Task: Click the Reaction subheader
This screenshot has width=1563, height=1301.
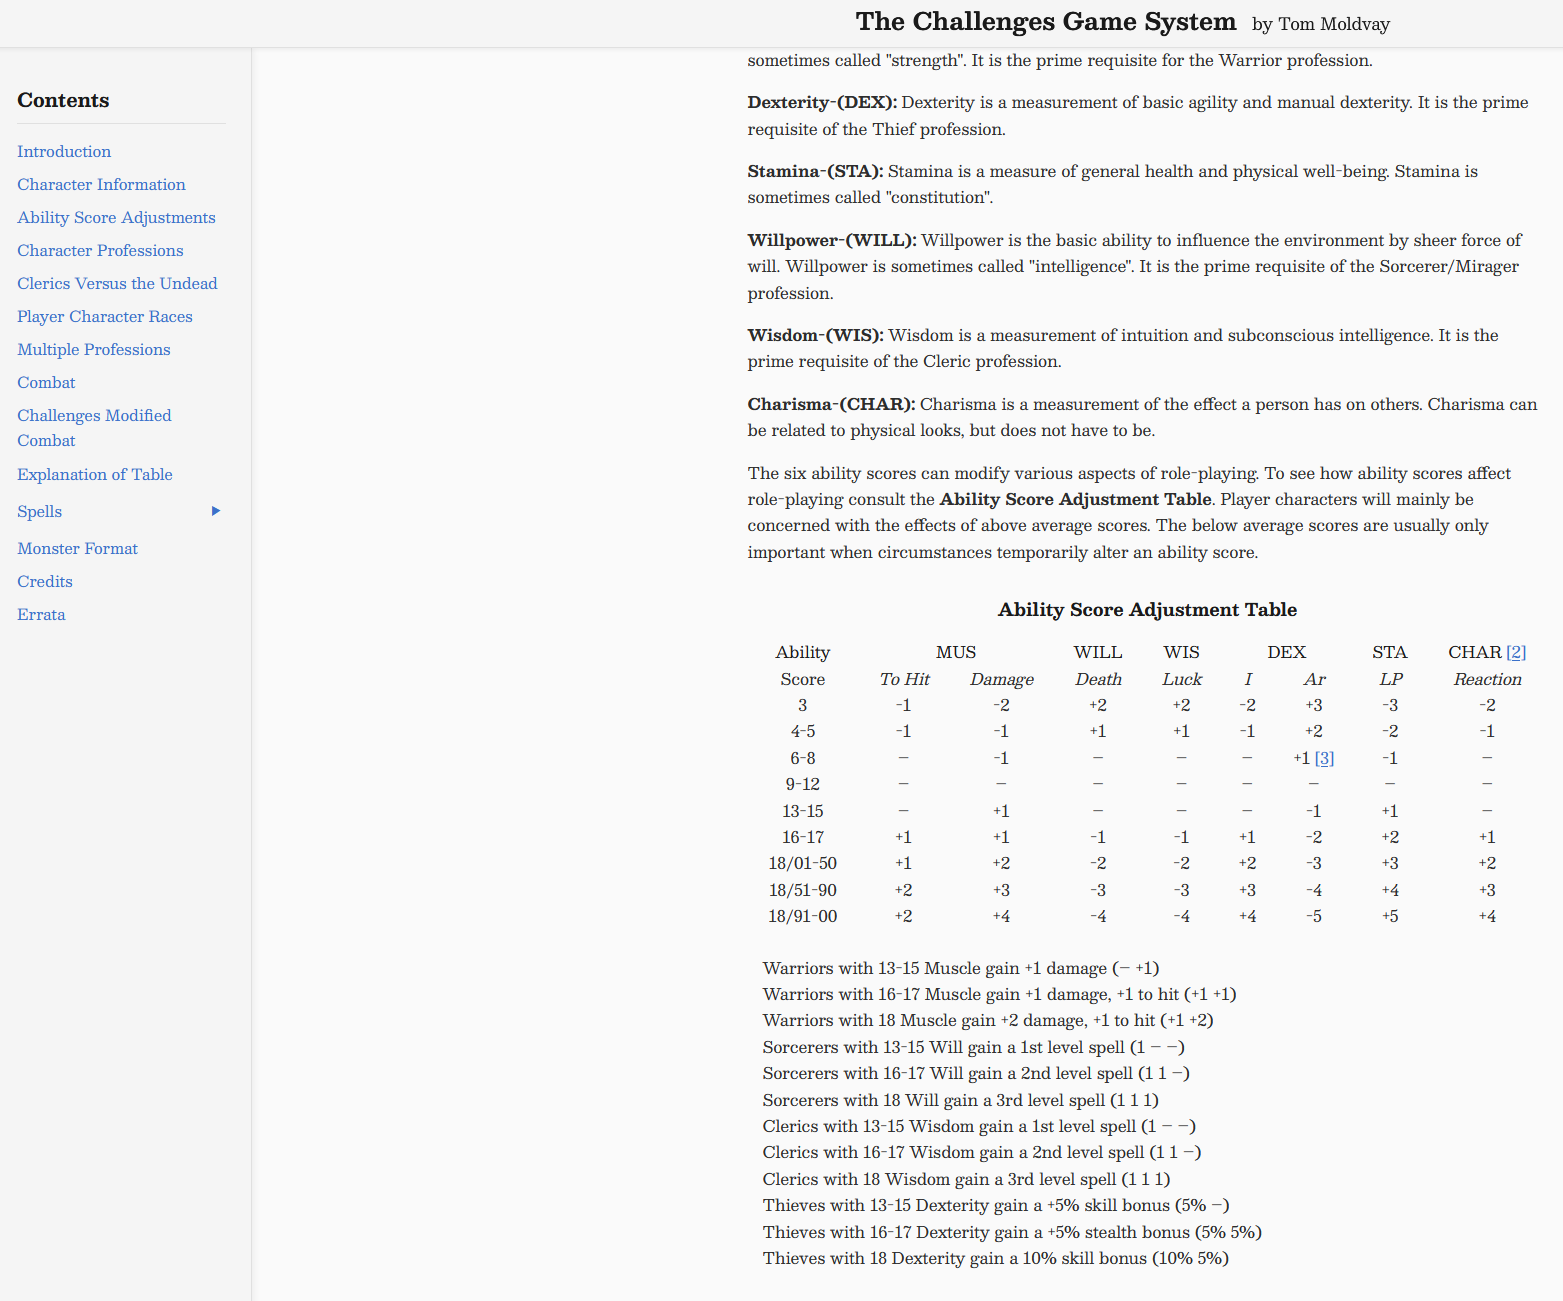Action: [x=1488, y=679]
